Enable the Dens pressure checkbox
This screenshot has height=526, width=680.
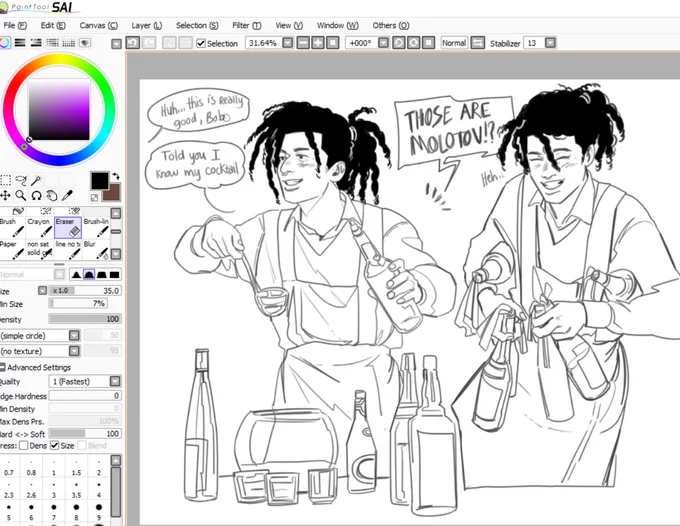(x=24, y=446)
